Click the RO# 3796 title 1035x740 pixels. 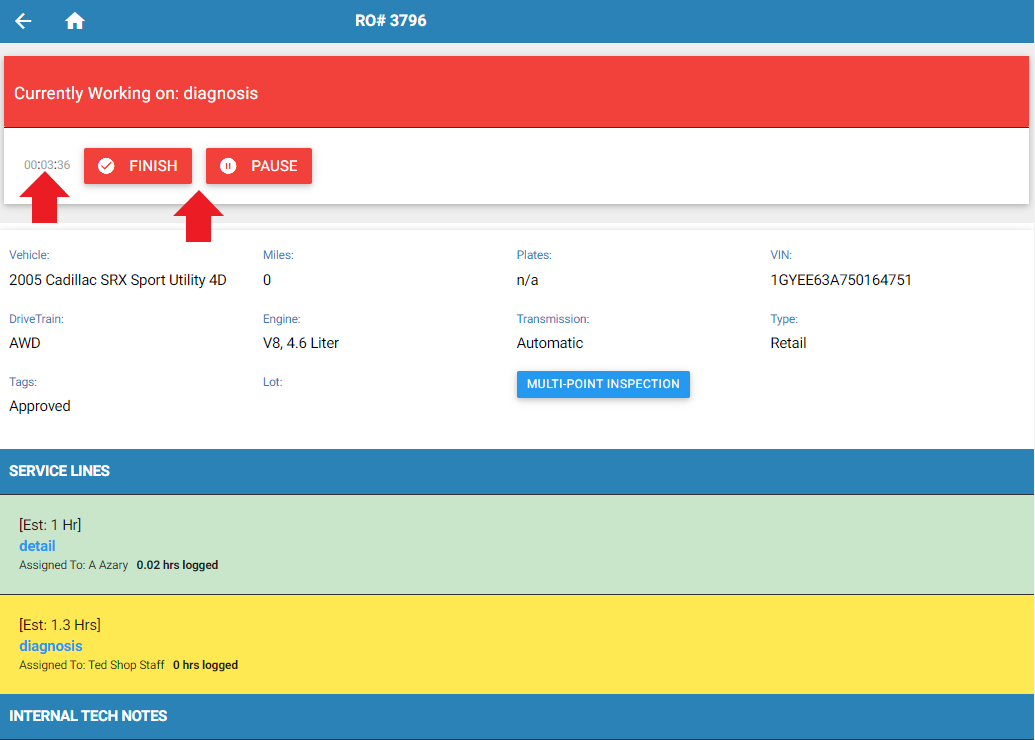(390, 21)
